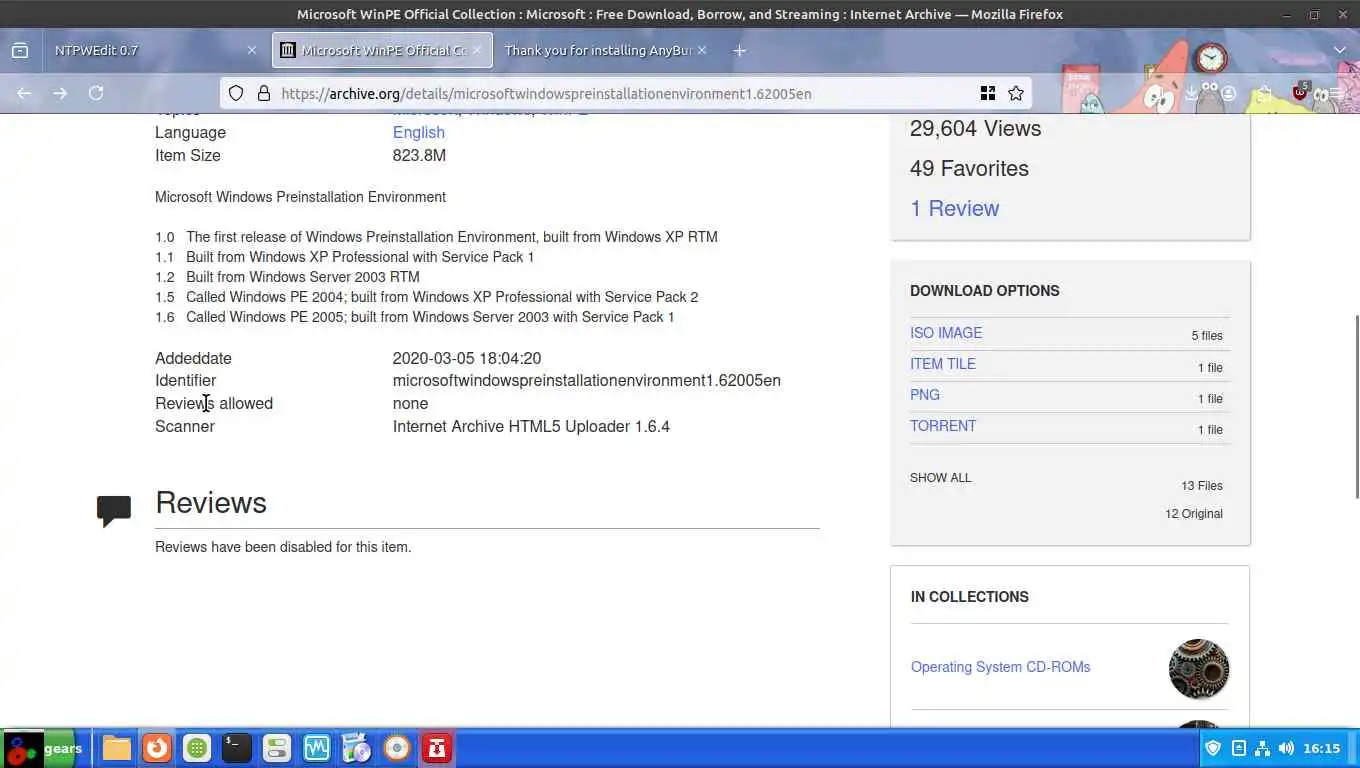Open Firefox from the taskbar
Viewport: 1360px width, 768px height.
[156, 748]
